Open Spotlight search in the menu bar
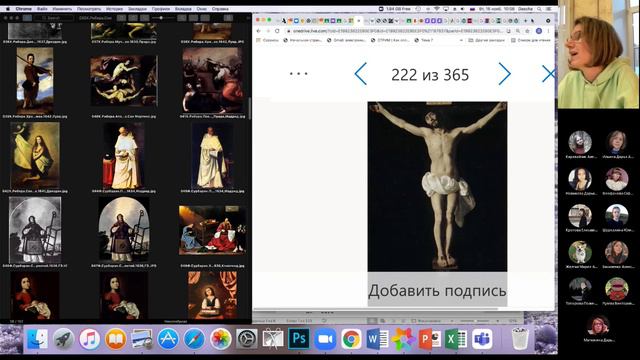This screenshot has height=360, width=640. click(x=539, y=9)
